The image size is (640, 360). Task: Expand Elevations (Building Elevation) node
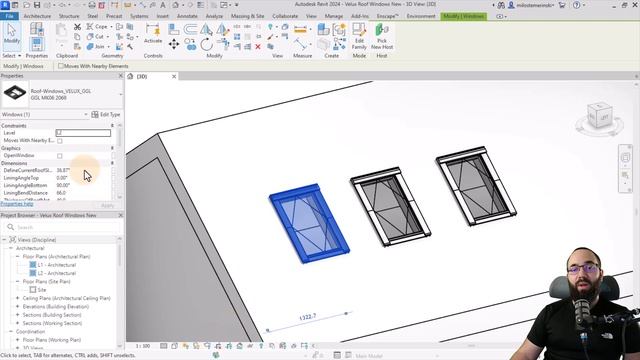[x=18, y=307]
